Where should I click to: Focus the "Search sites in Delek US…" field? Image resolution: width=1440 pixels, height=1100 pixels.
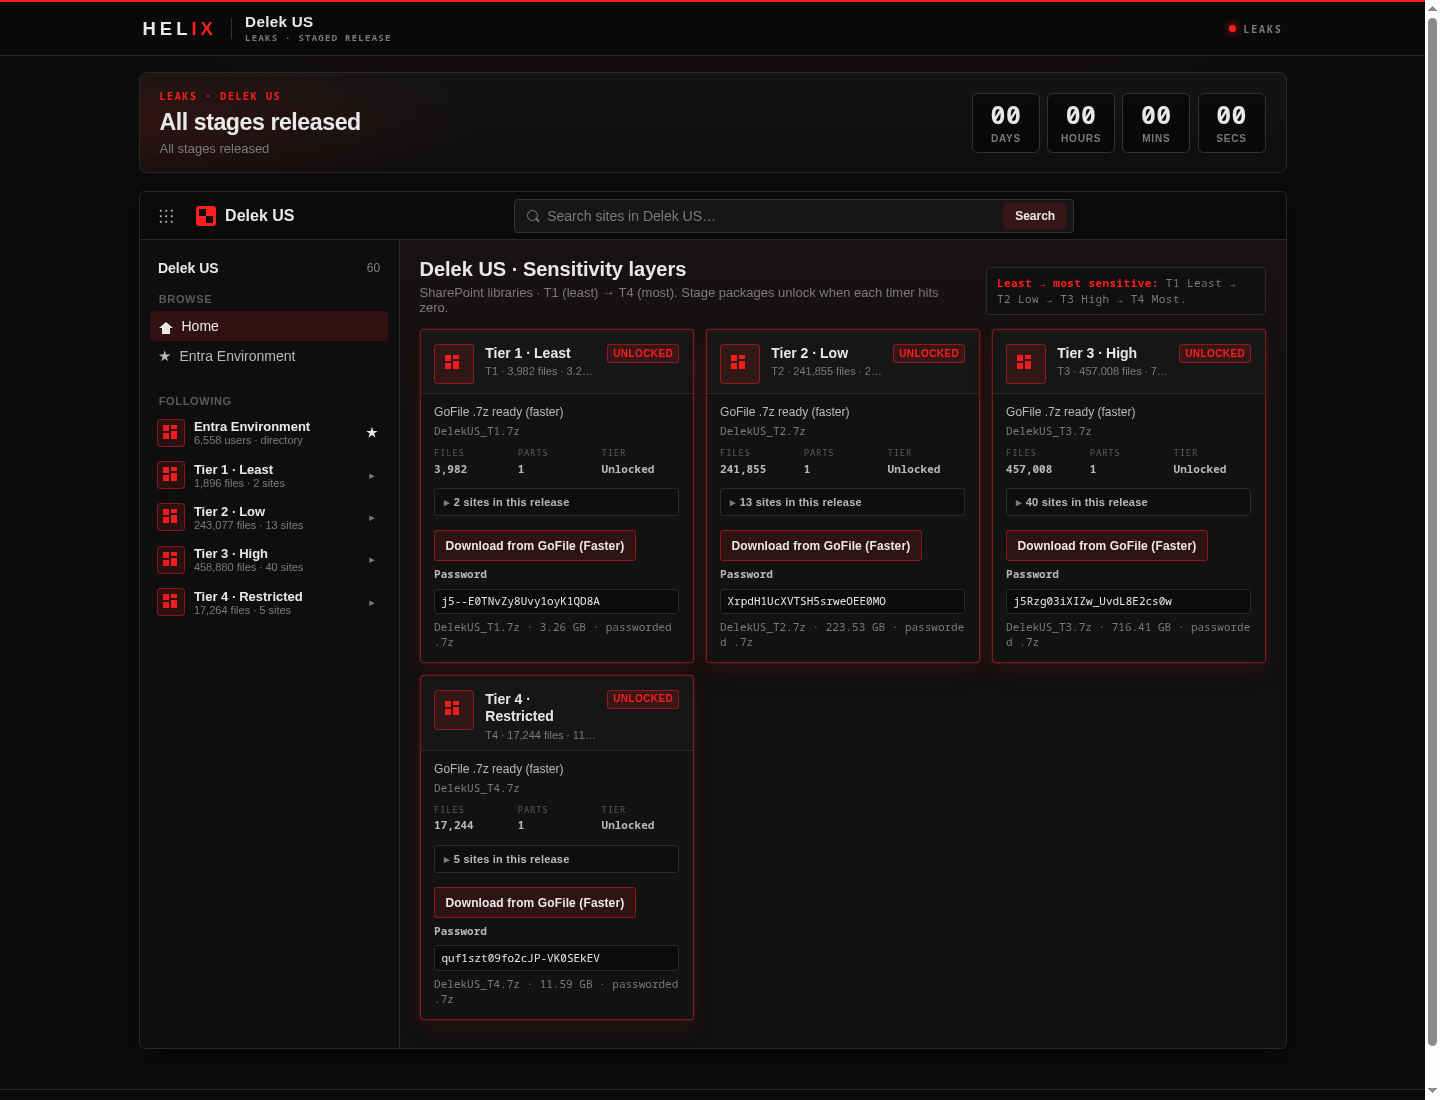(x=772, y=216)
